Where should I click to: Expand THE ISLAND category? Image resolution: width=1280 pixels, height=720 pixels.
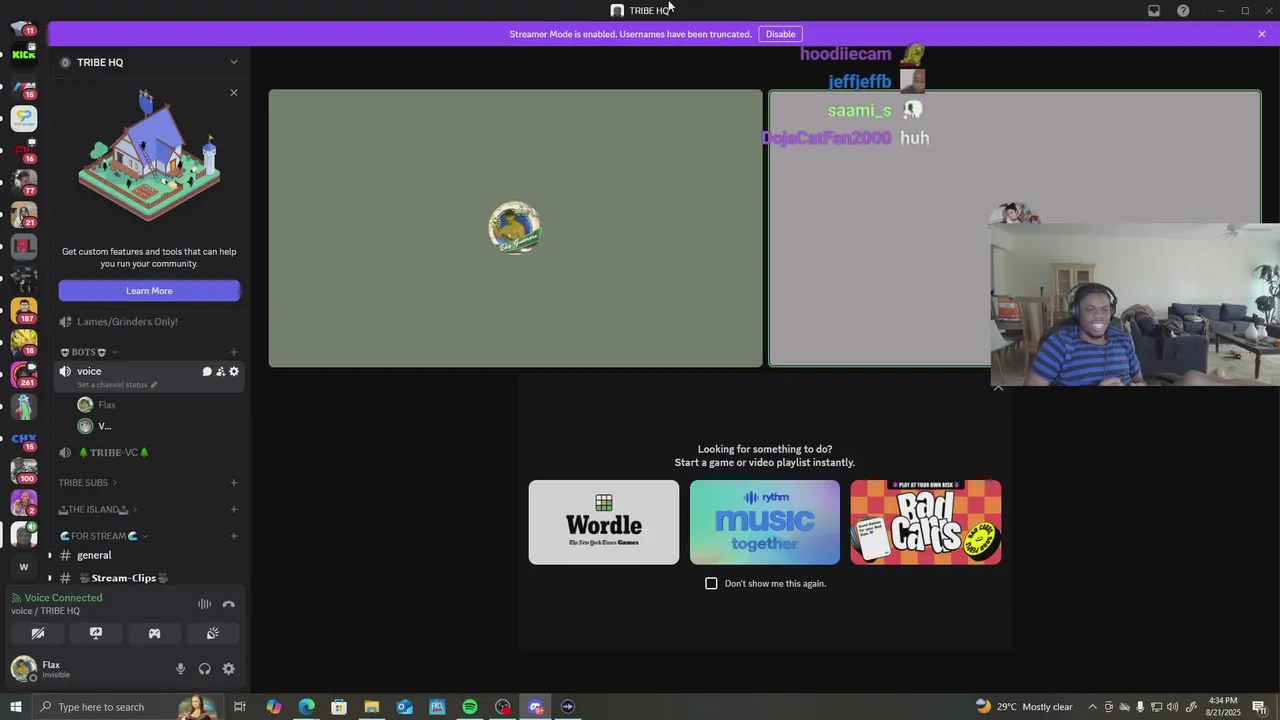(x=98, y=510)
